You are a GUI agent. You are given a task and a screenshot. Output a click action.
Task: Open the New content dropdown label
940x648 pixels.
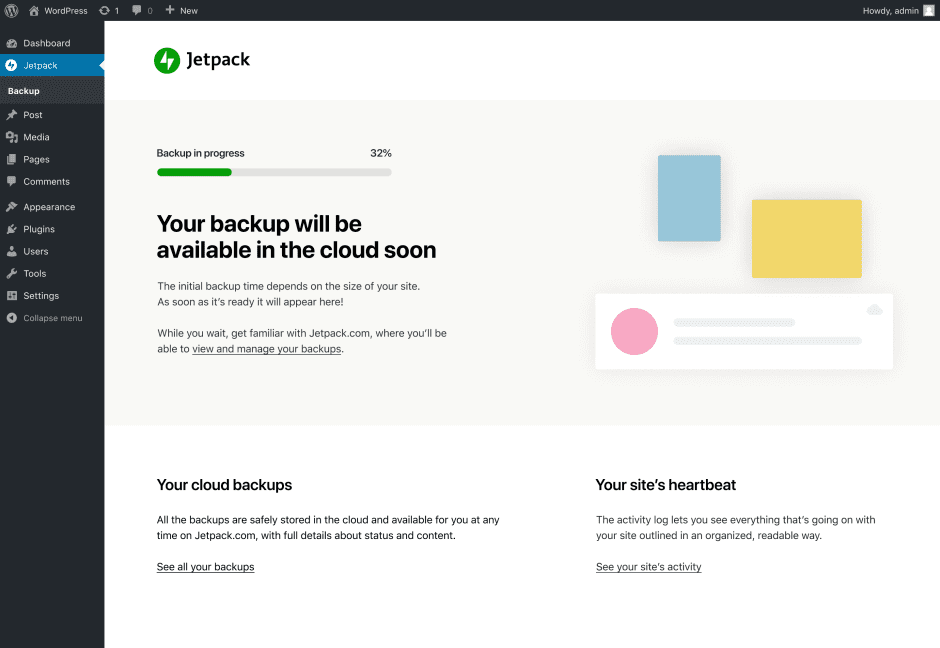(189, 11)
